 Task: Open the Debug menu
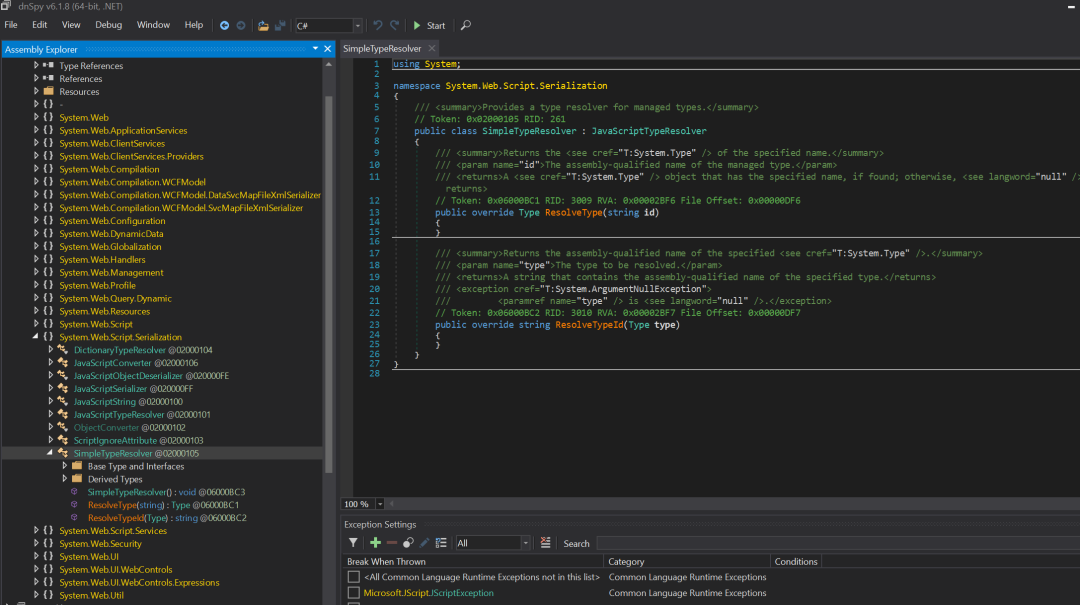coord(108,25)
